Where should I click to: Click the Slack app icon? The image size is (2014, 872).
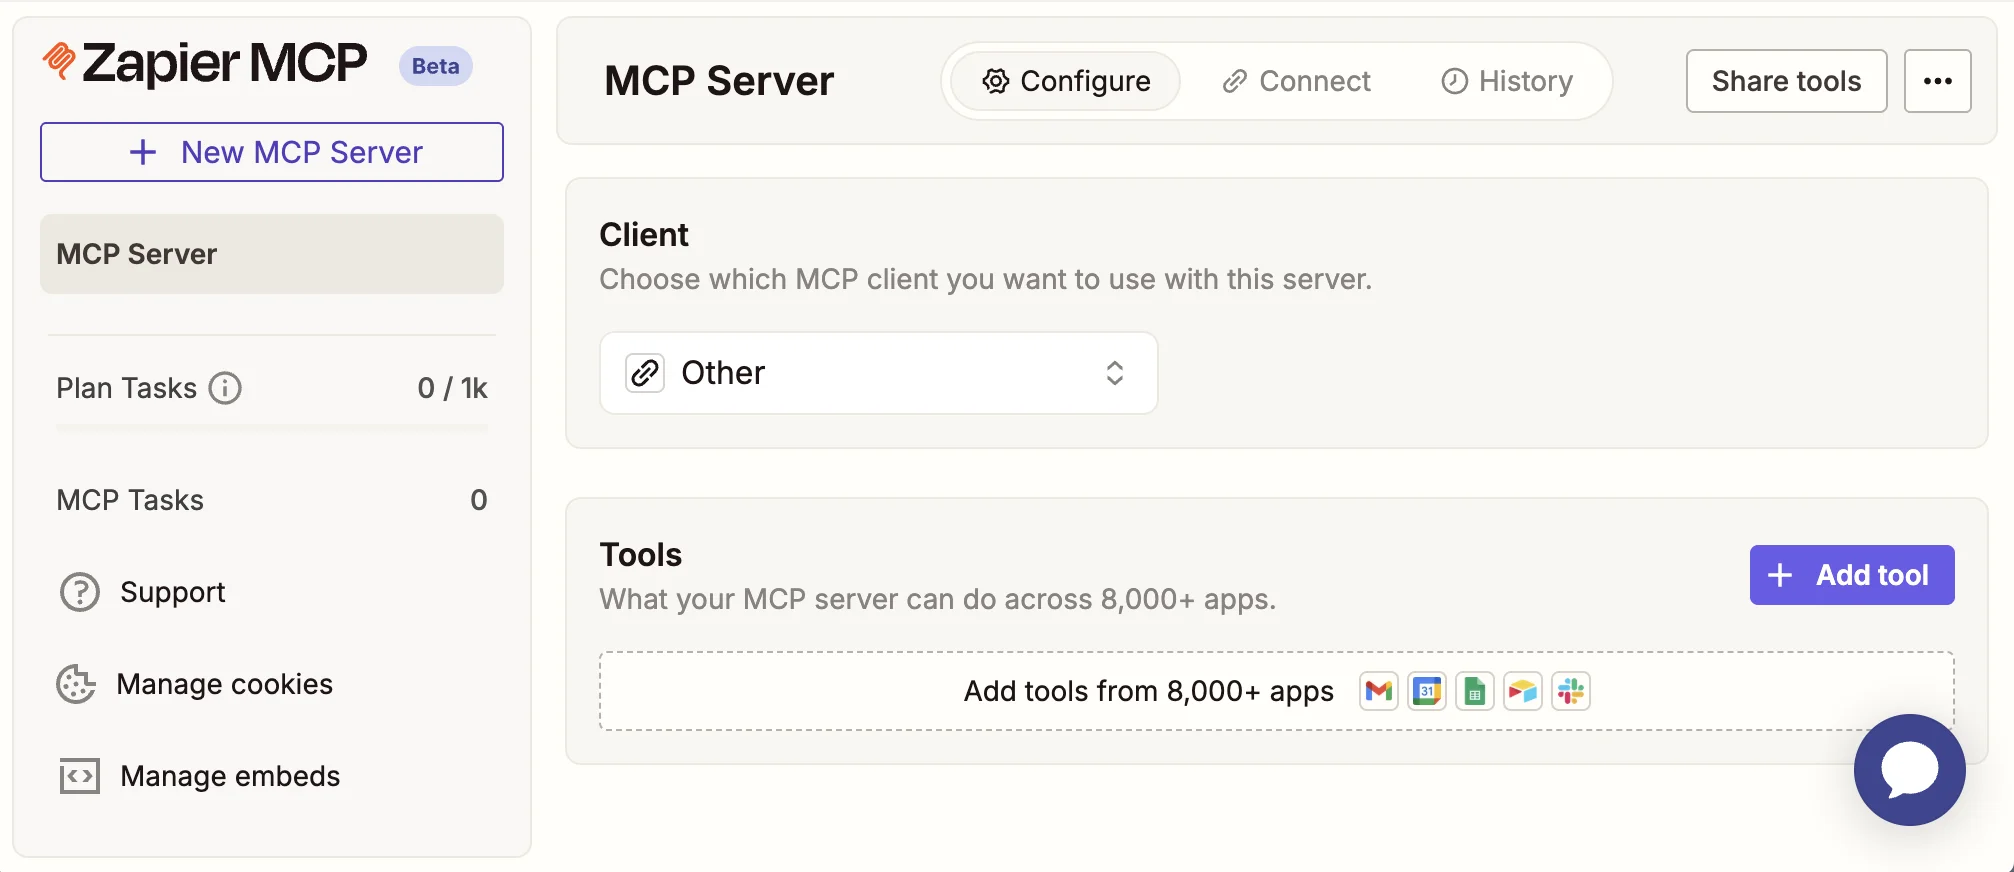click(x=1571, y=691)
